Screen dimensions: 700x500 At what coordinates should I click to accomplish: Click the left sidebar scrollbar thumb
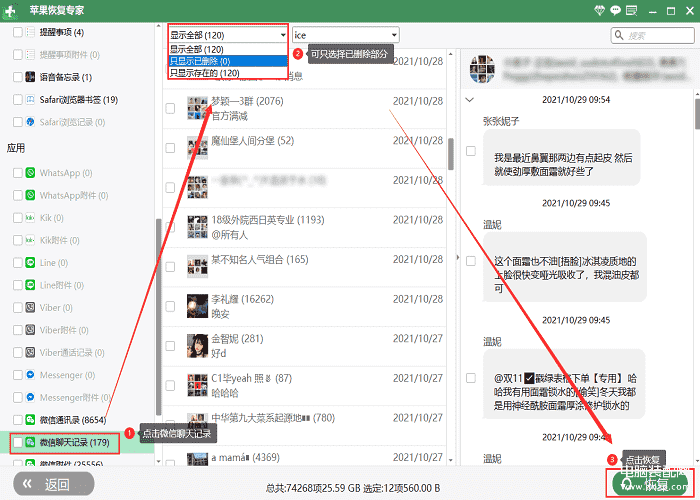click(158, 317)
